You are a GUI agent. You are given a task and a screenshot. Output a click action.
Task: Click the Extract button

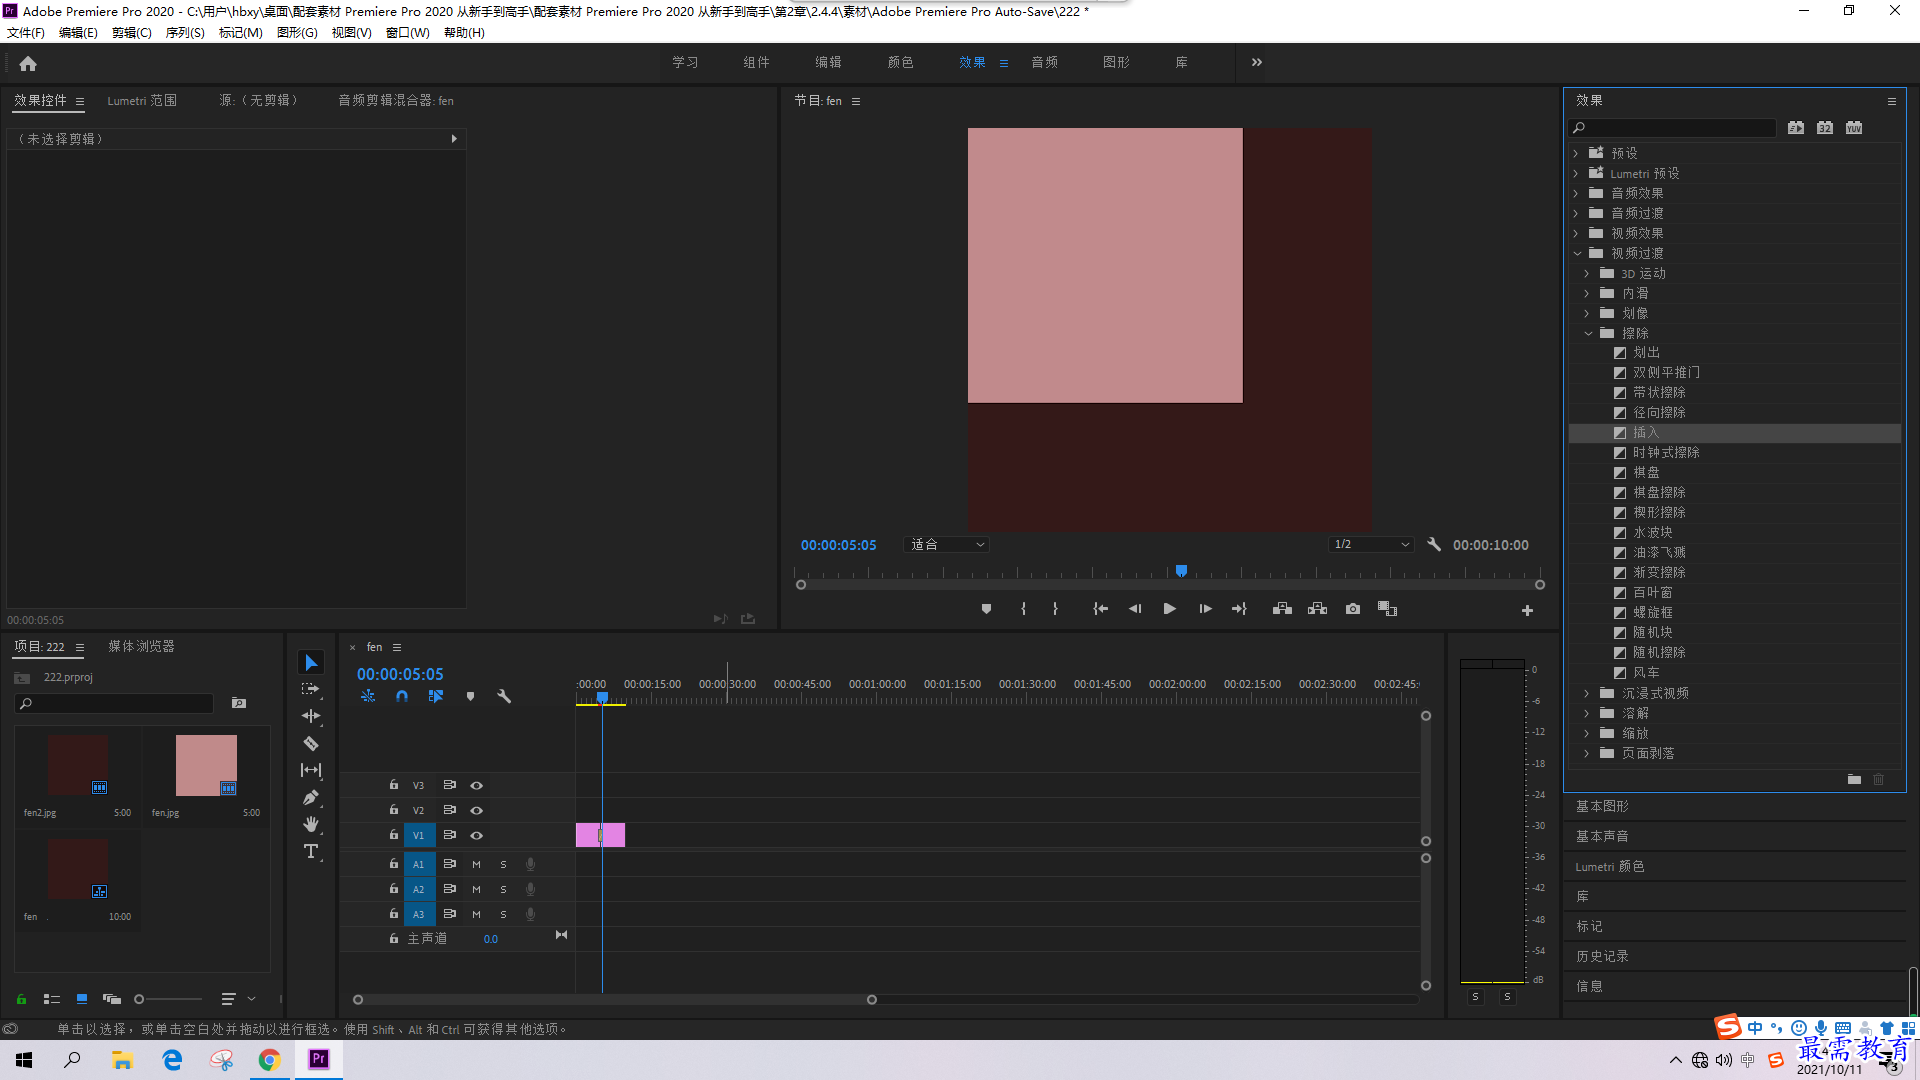click(1317, 609)
